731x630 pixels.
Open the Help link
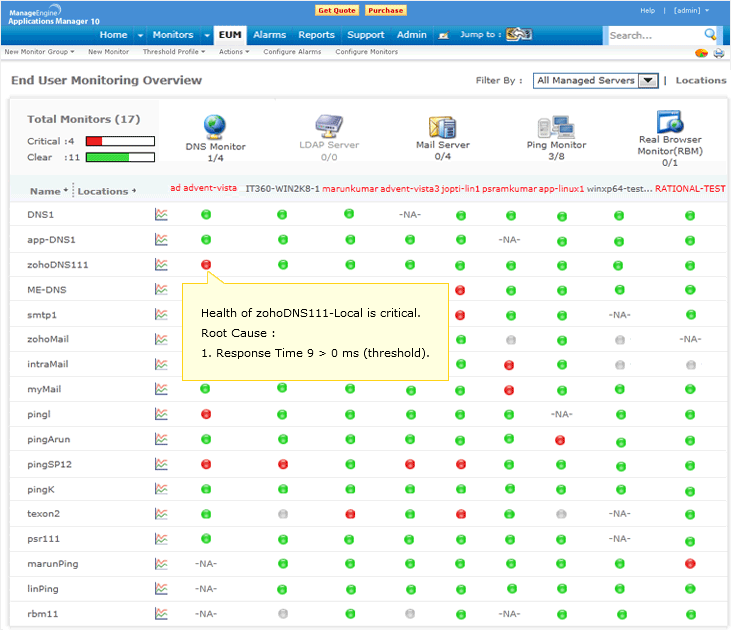click(648, 10)
